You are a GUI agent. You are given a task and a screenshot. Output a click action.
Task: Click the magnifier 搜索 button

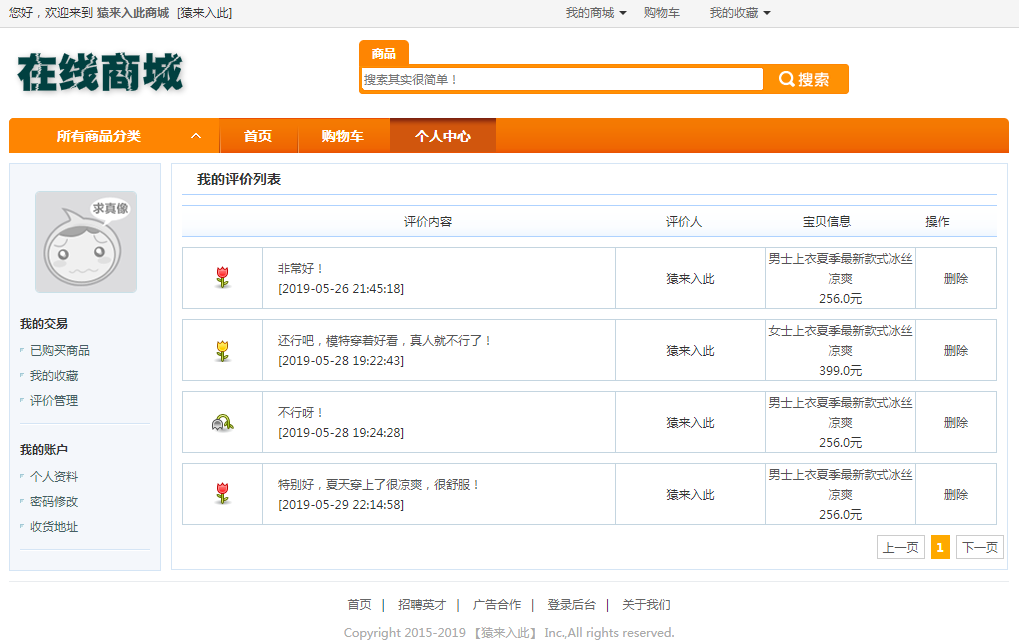click(805, 79)
